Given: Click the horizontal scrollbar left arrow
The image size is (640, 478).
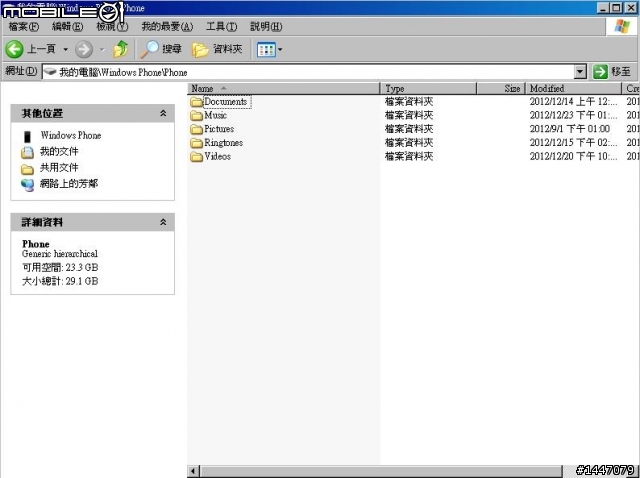Looking at the screenshot, I should (x=193, y=471).
